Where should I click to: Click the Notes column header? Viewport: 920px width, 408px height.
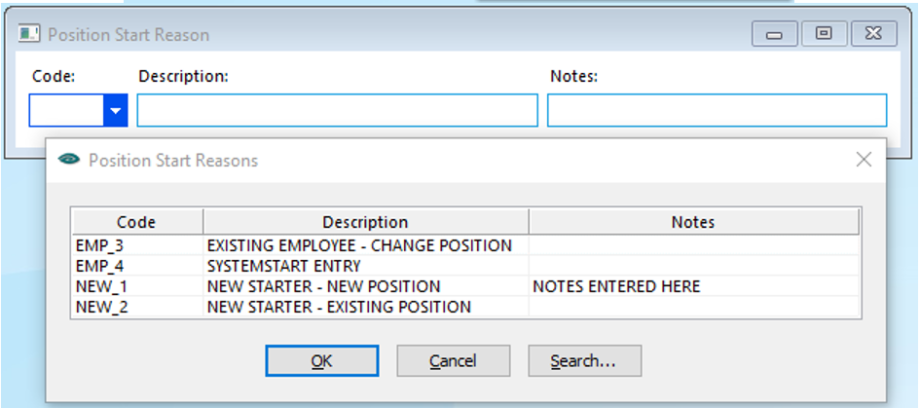click(694, 222)
